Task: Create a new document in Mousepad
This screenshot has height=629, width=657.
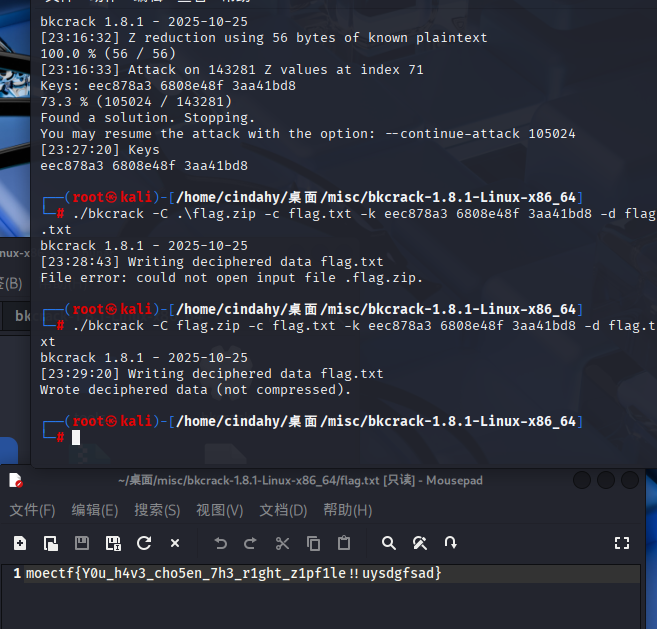Action: pos(20,543)
